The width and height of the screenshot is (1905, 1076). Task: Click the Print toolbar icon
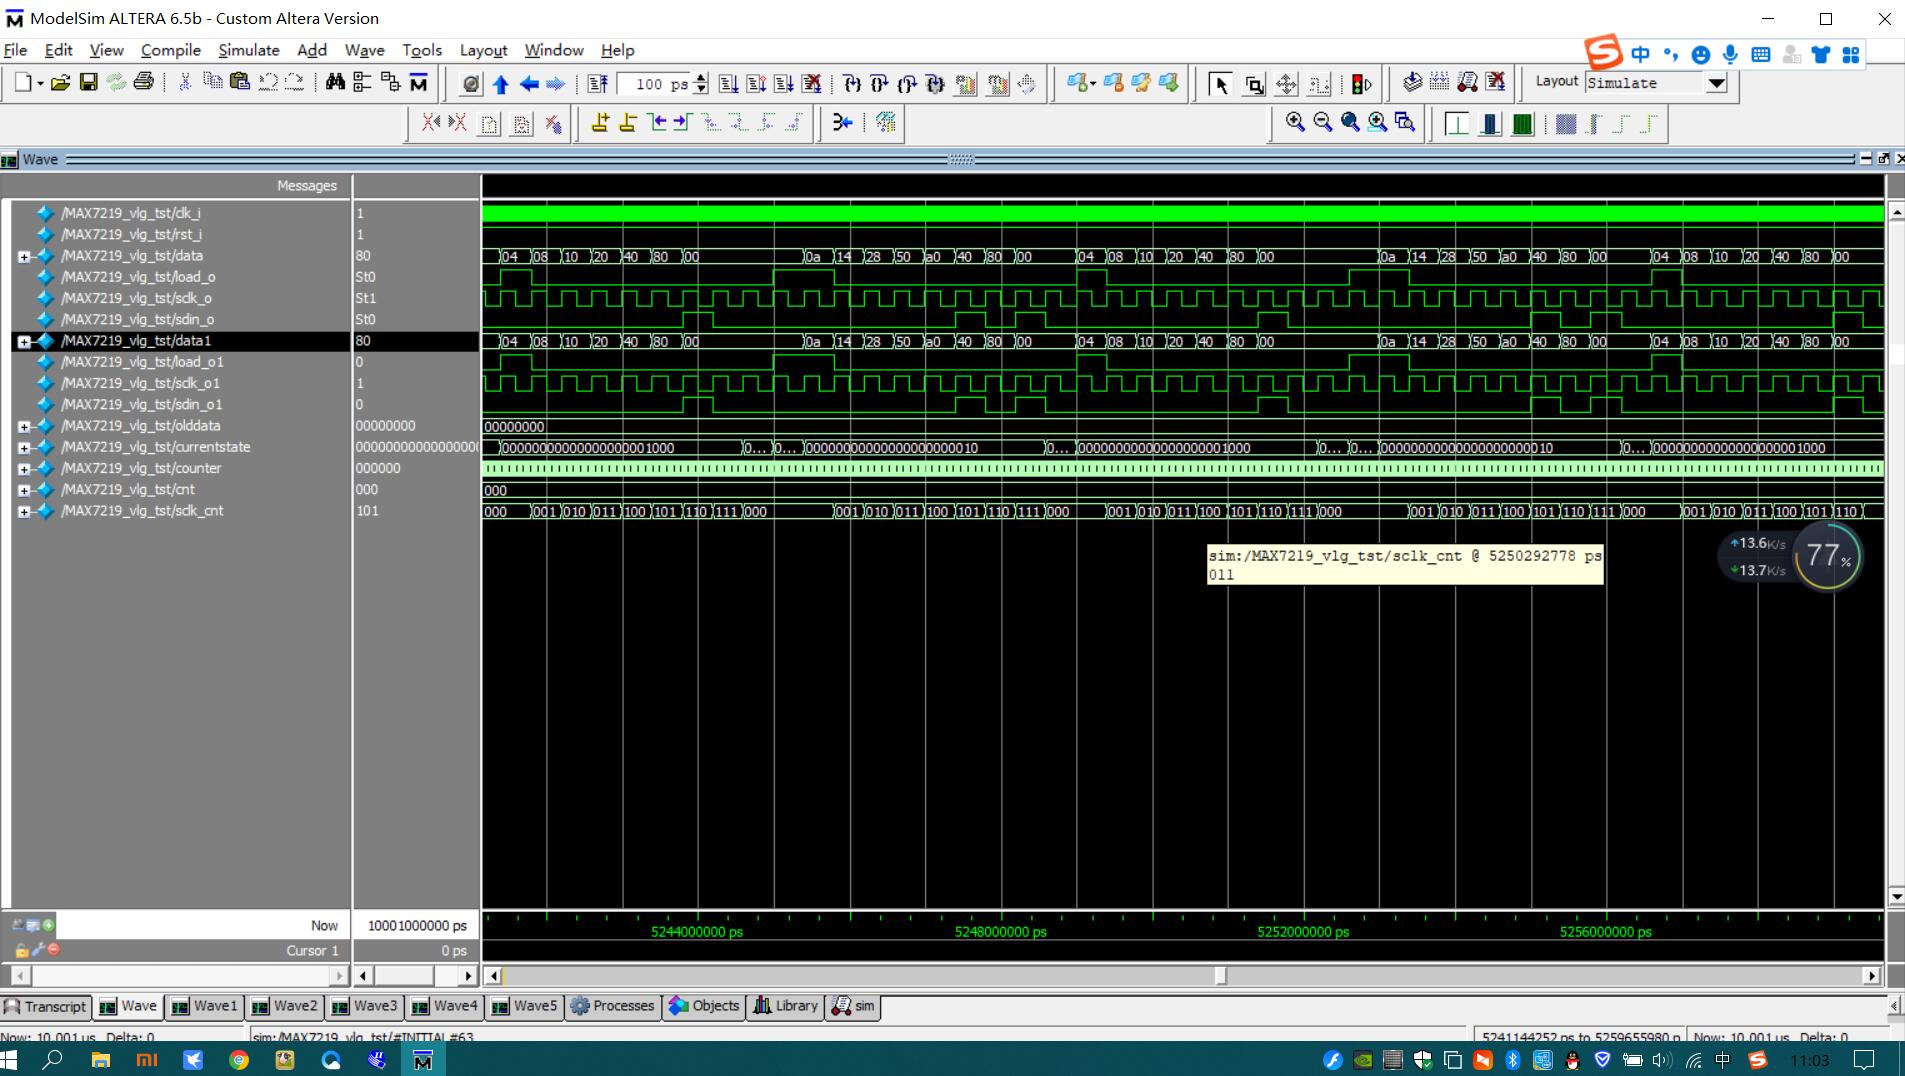(x=143, y=83)
